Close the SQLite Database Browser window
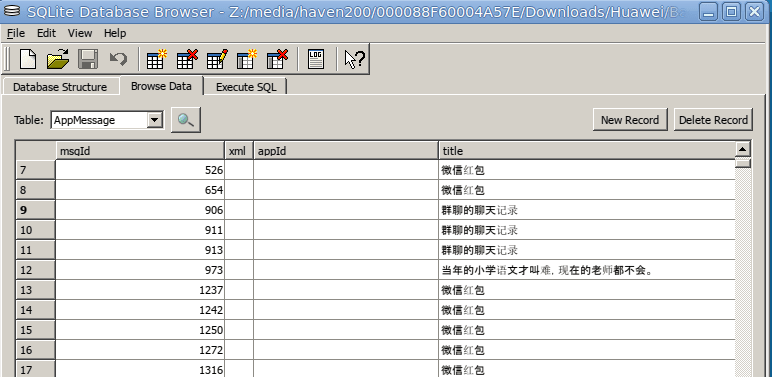The image size is (772, 377). pyautogui.click(x=754, y=11)
